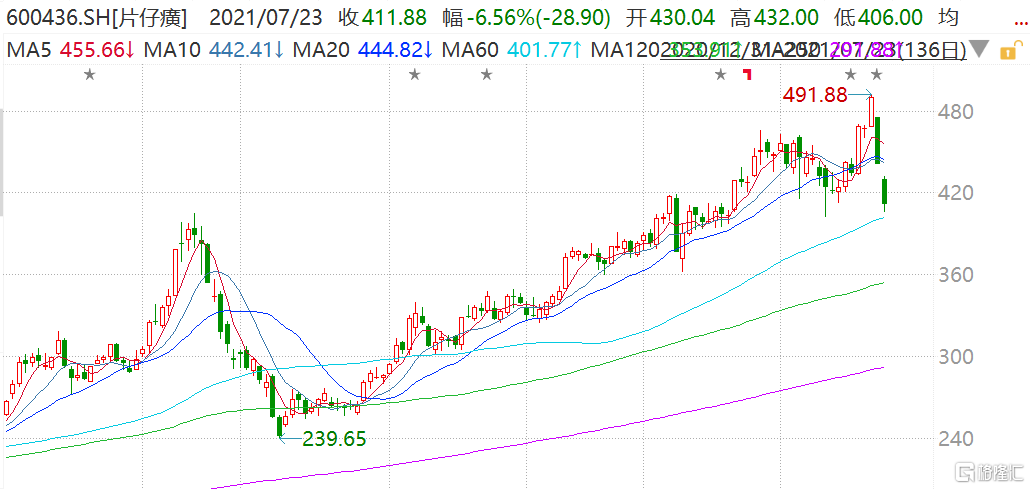Click the red flag marker on the event row
The image size is (1030, 489).
[746, 74]
